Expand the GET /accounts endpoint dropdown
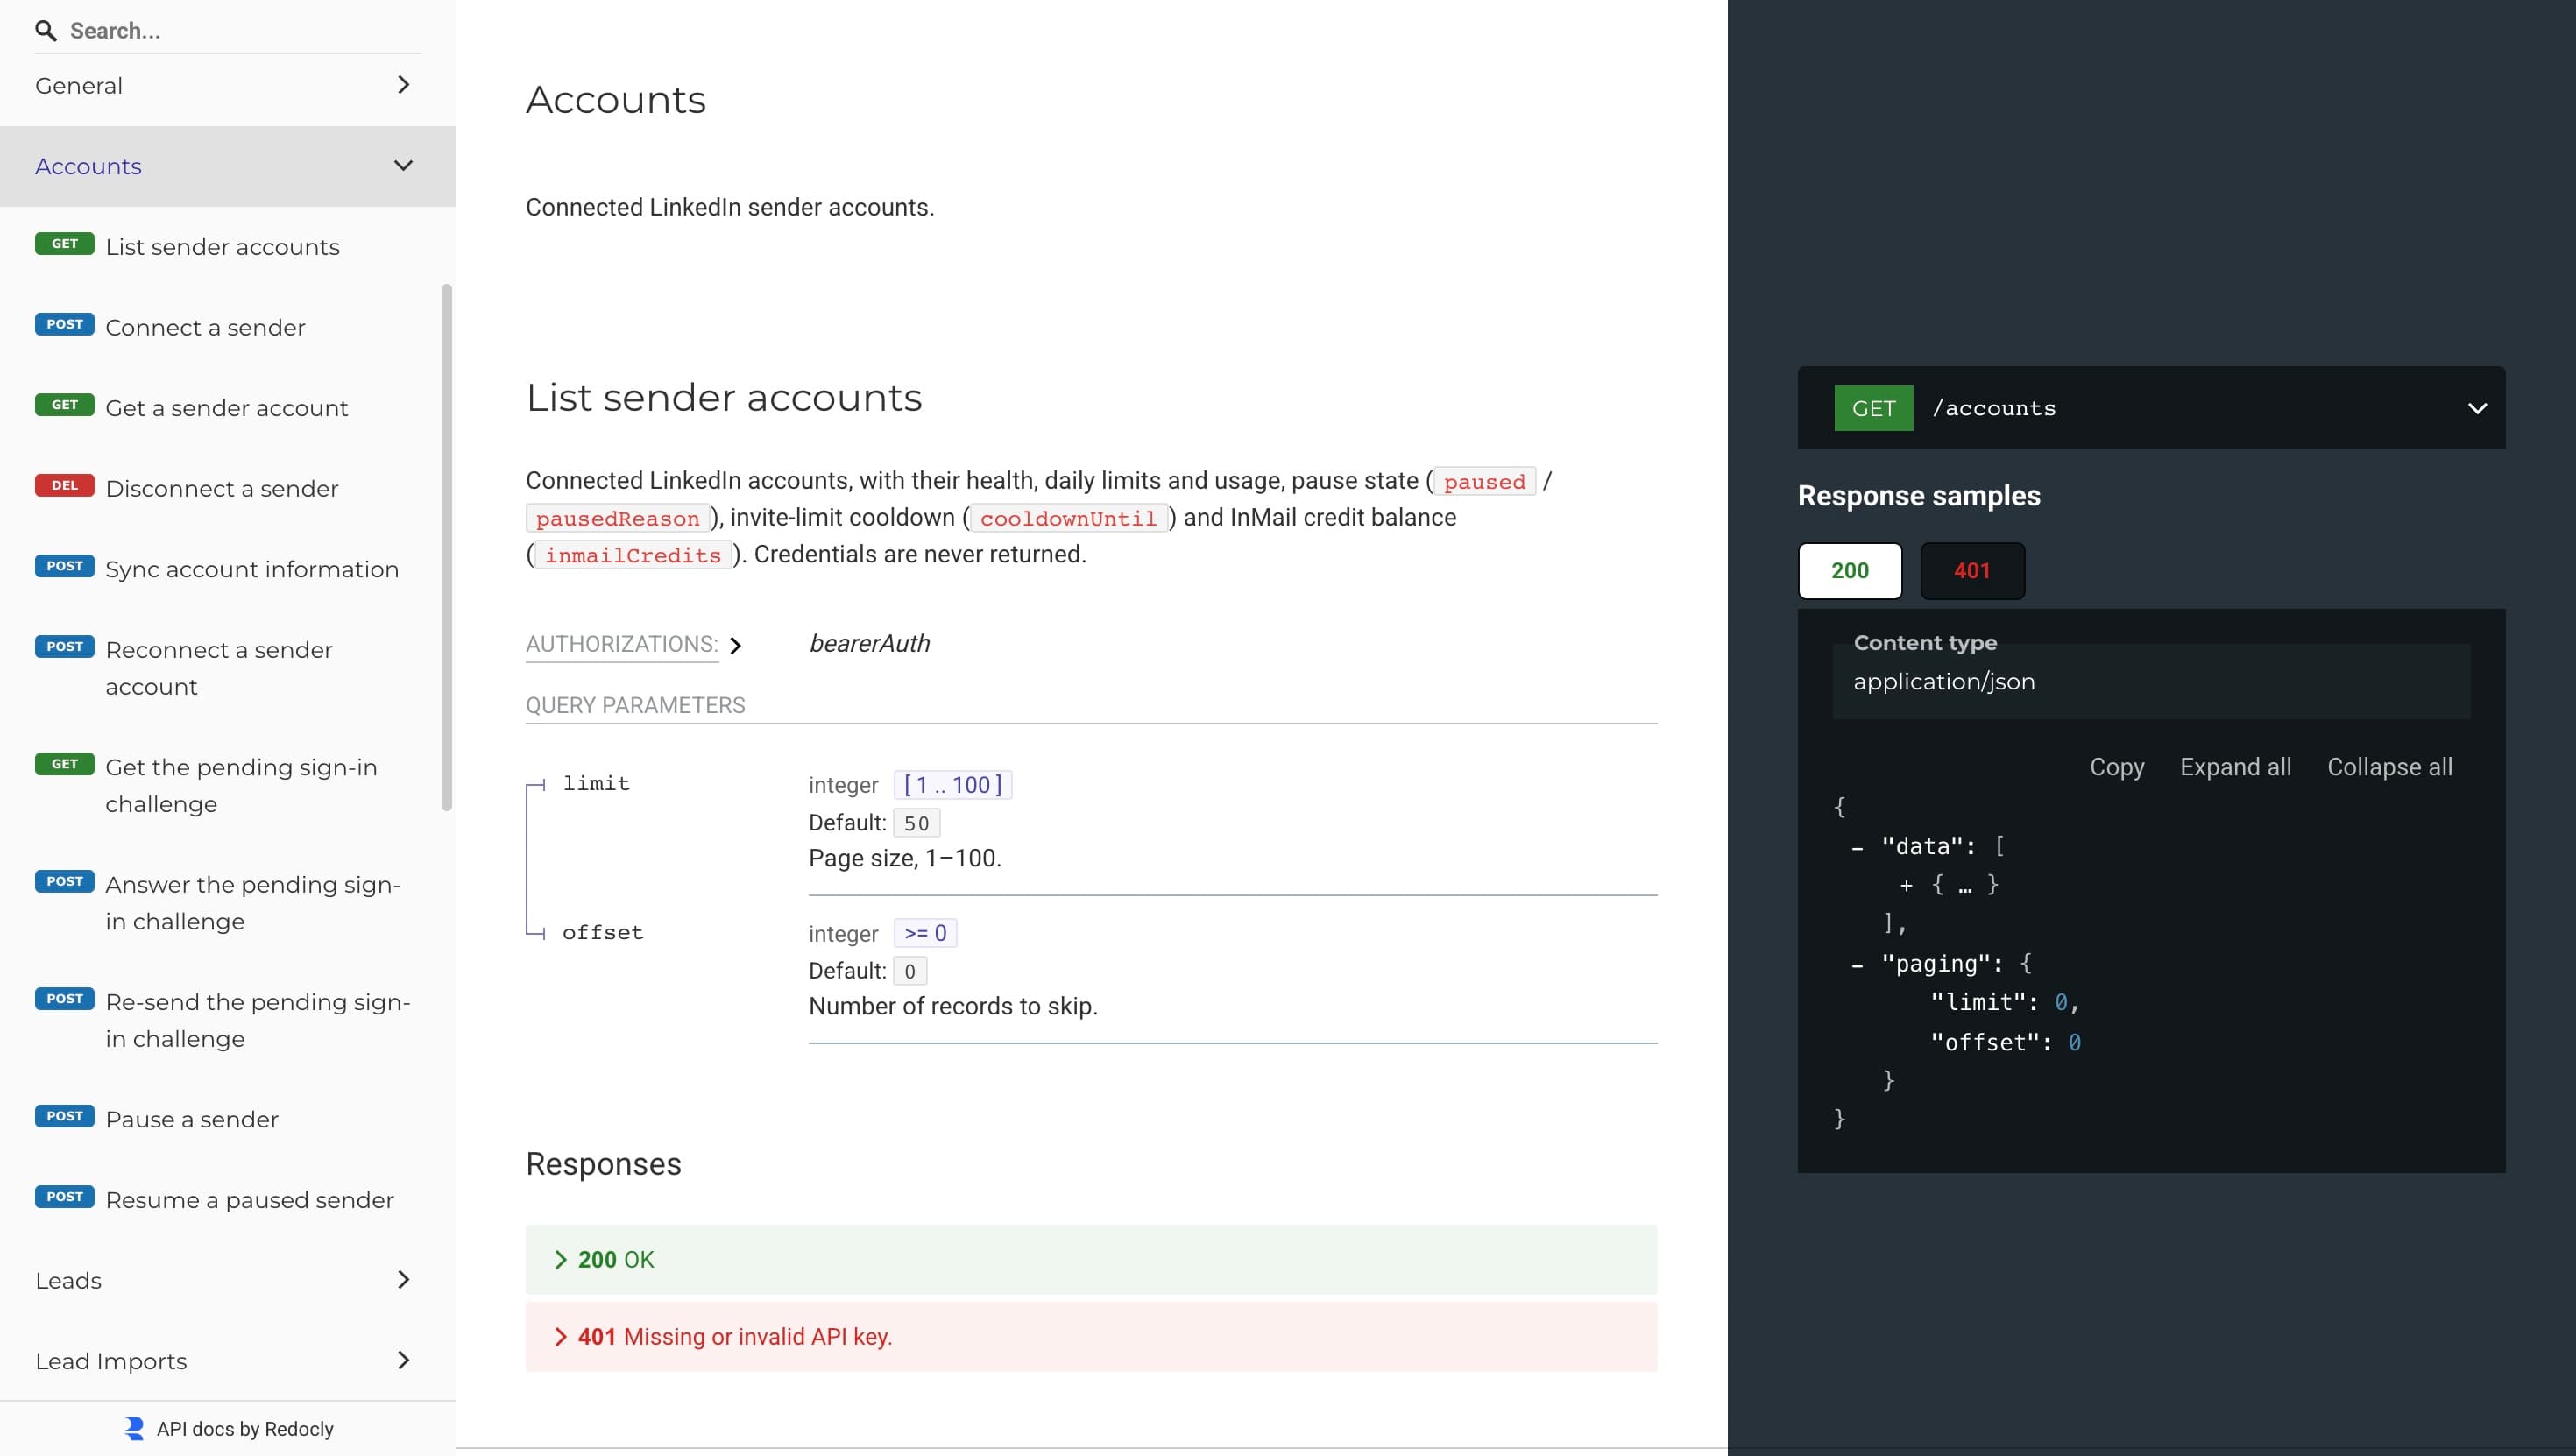2576x1456 pixels. pos(2477,408)
